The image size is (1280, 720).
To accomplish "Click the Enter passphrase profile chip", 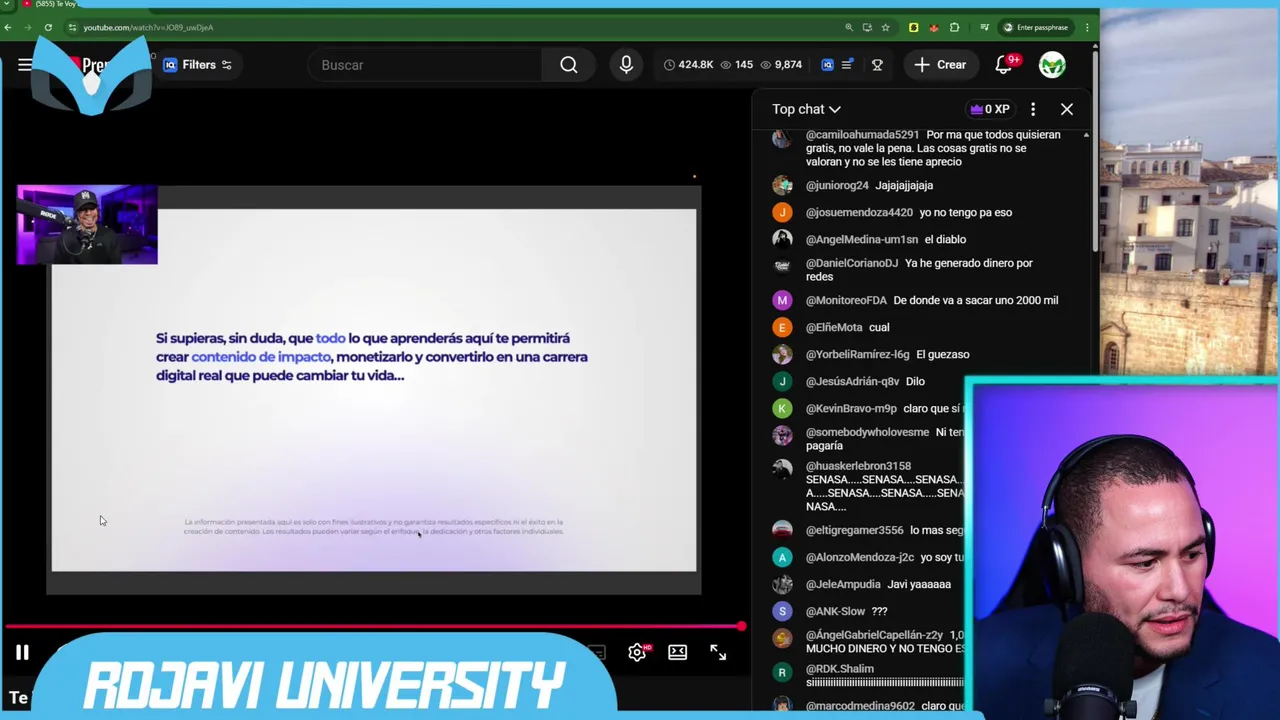I will tap(1036, 27).
